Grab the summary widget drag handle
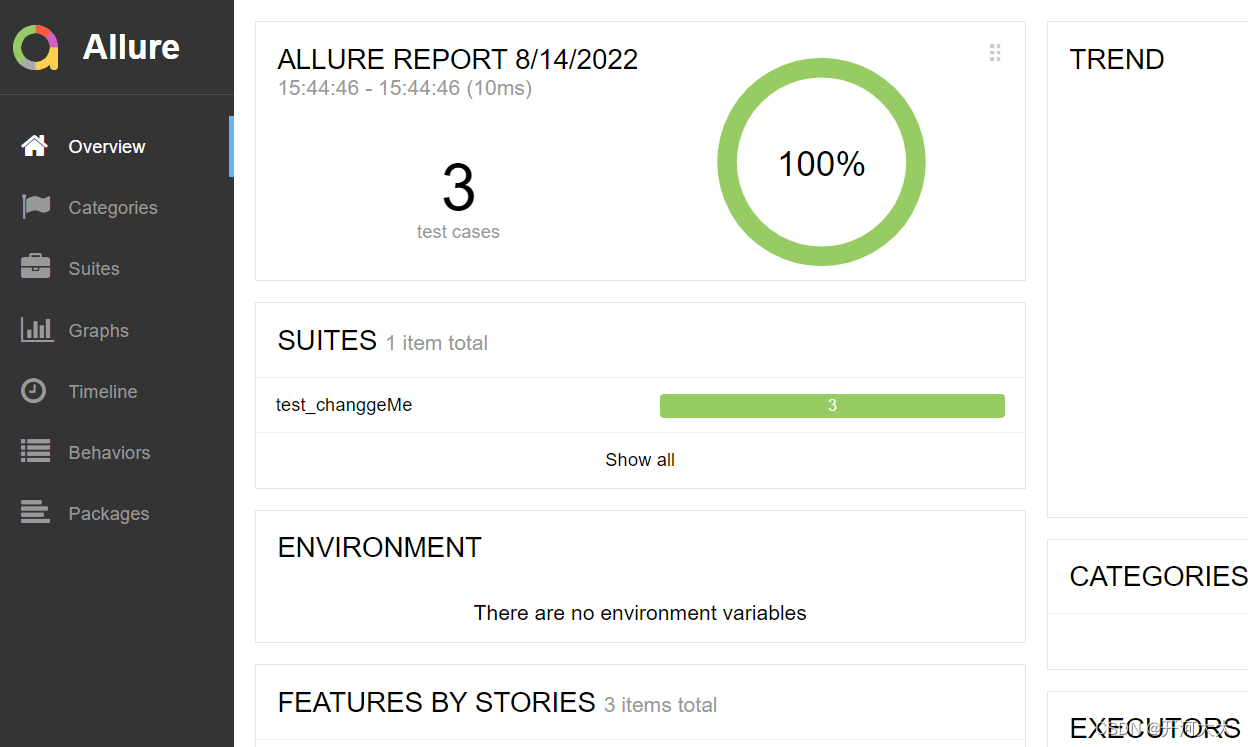Viewport: 1248px width, 747px height. [x=995, y=53]
